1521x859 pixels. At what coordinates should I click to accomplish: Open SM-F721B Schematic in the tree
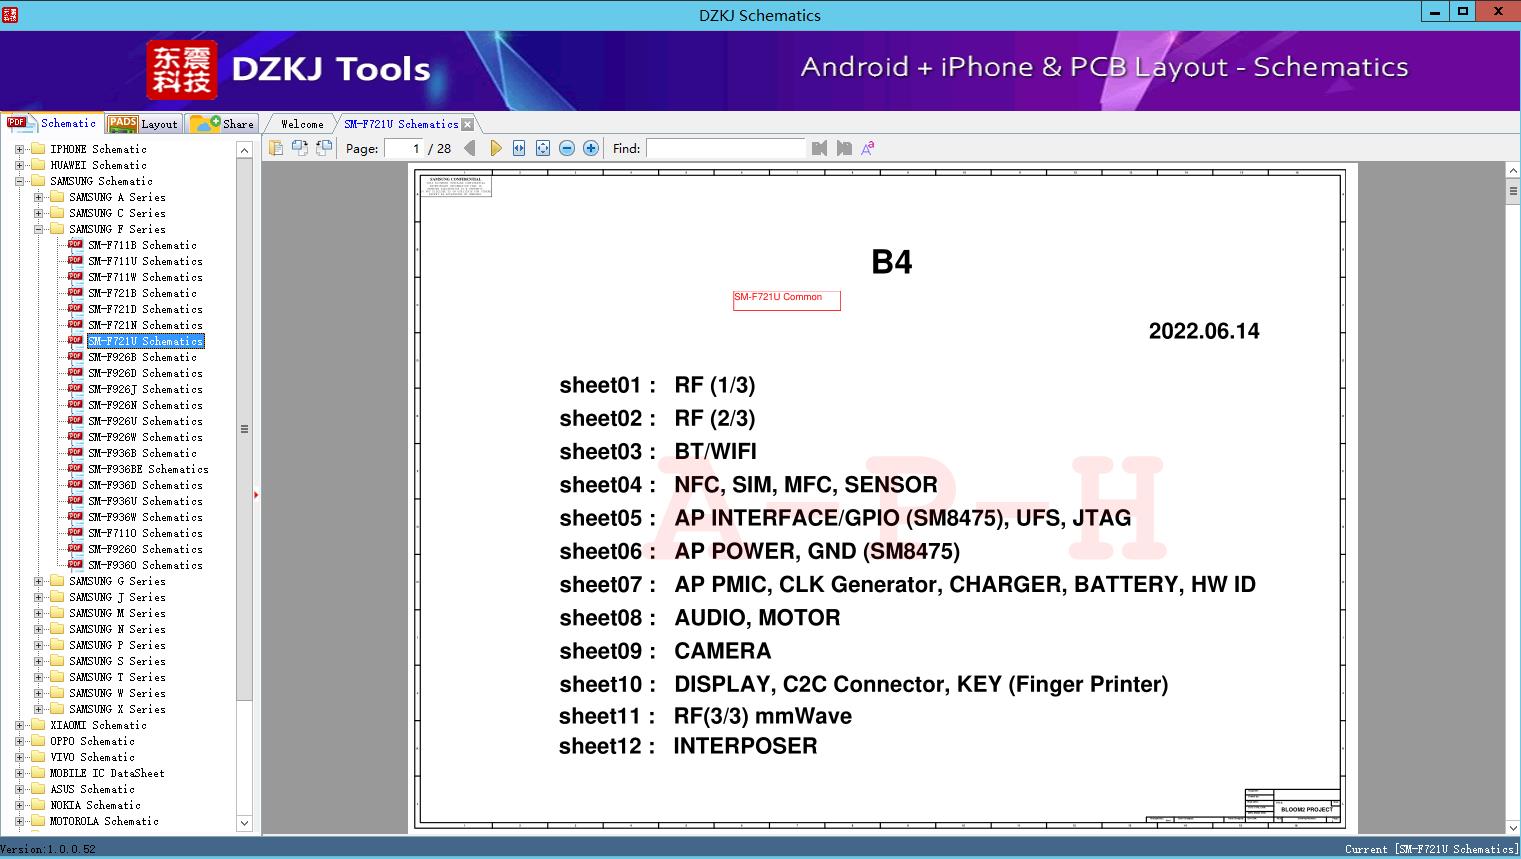coord(142,293)
